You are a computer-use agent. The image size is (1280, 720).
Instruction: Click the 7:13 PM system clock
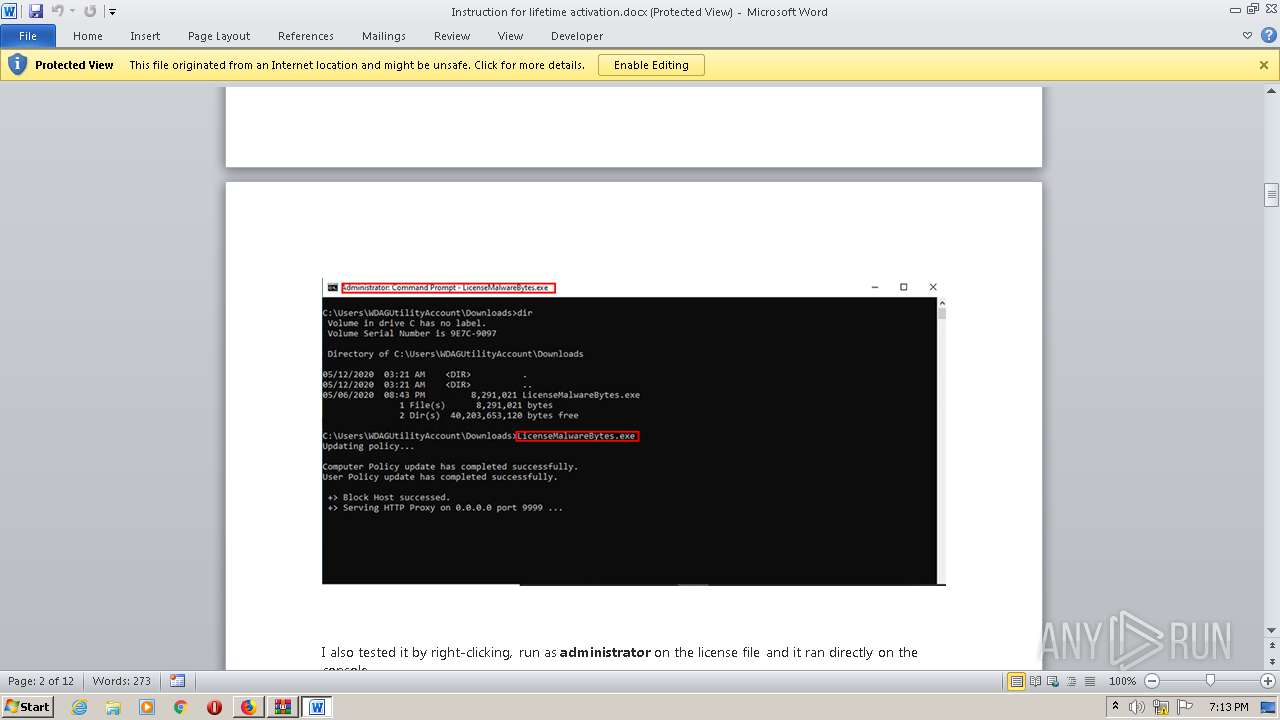1228,707
